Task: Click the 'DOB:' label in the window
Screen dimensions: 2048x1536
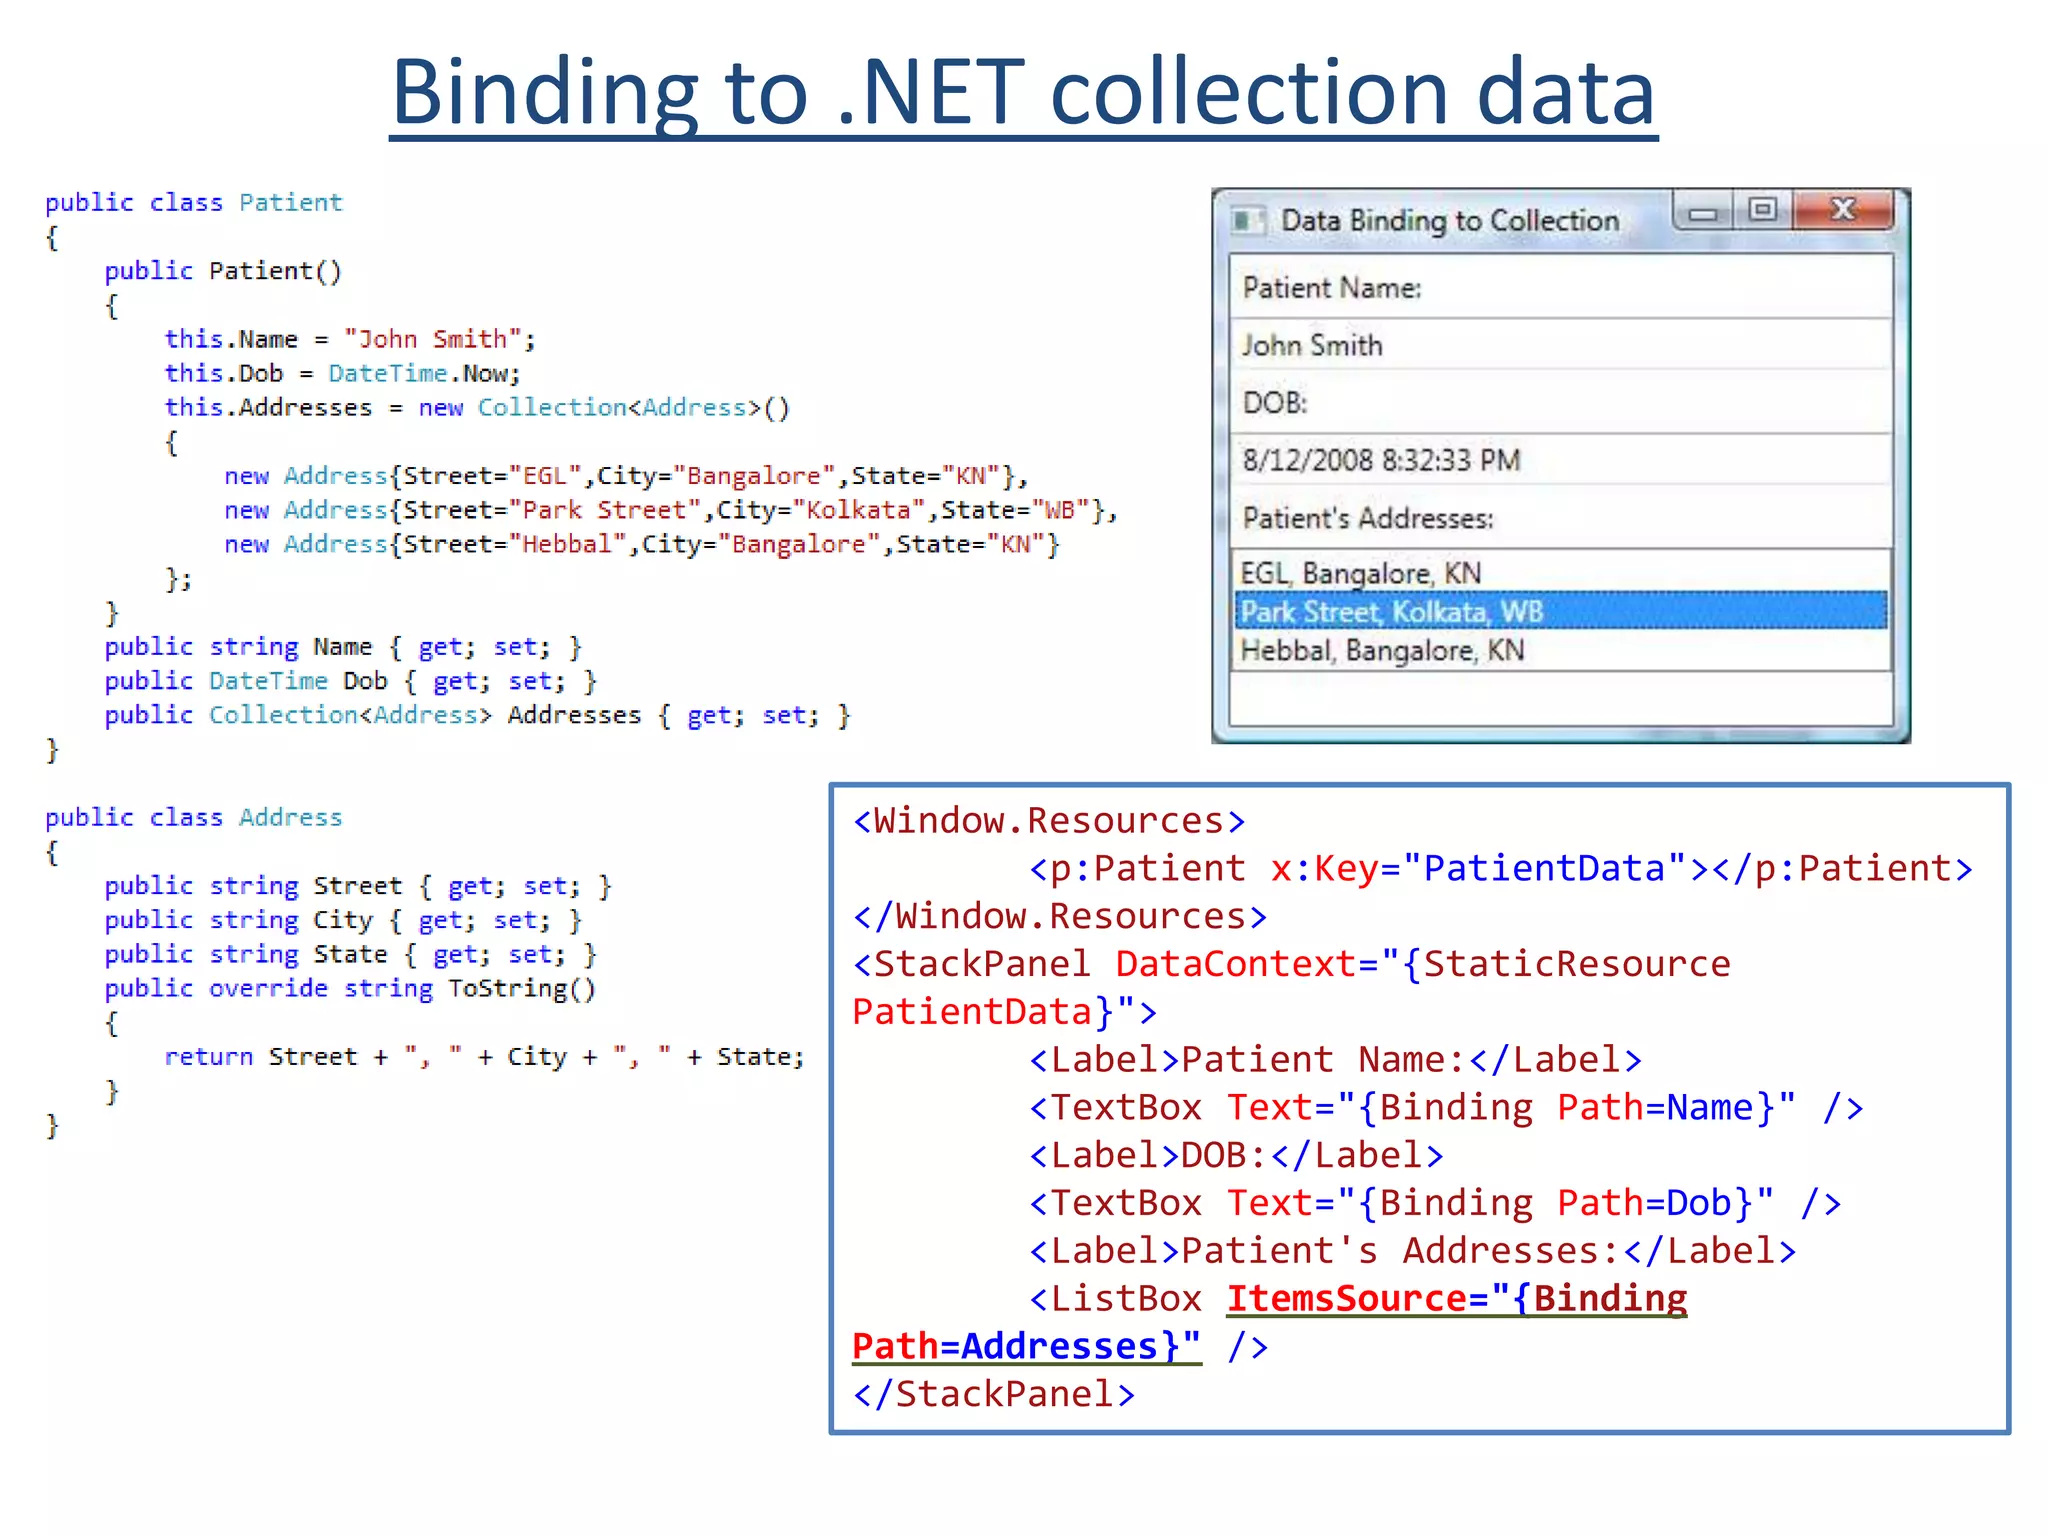Action: pyautogui.click(x=1275, y=403)
